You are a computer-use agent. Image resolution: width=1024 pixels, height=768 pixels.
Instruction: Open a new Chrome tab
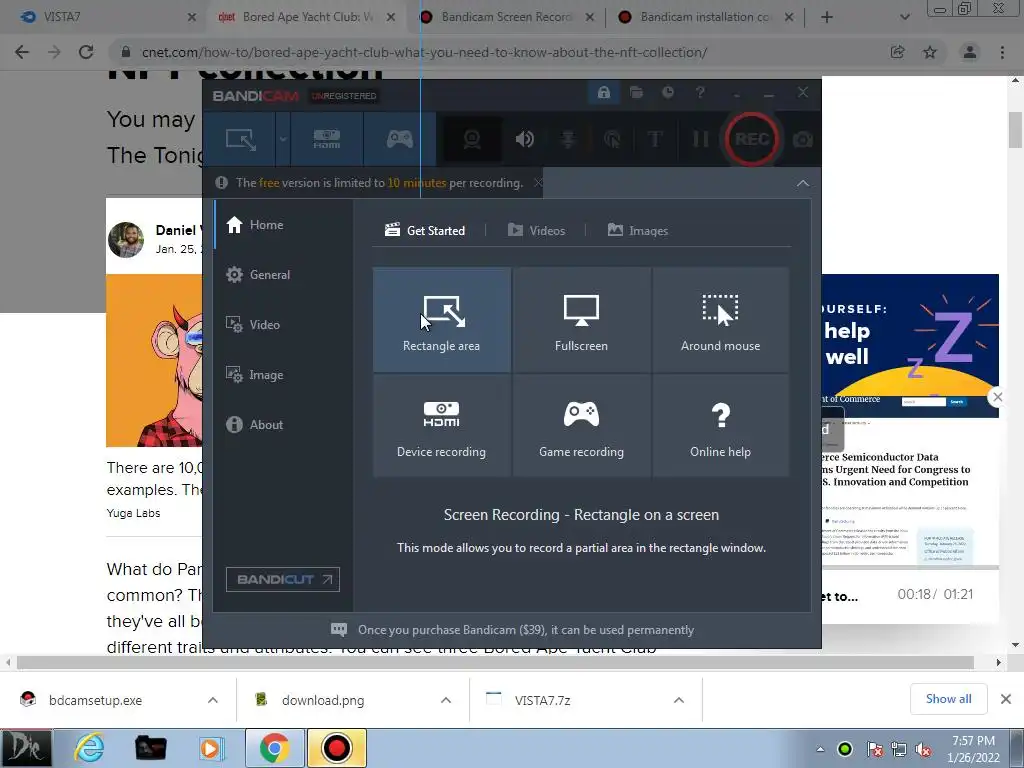(x=827, y=17)
